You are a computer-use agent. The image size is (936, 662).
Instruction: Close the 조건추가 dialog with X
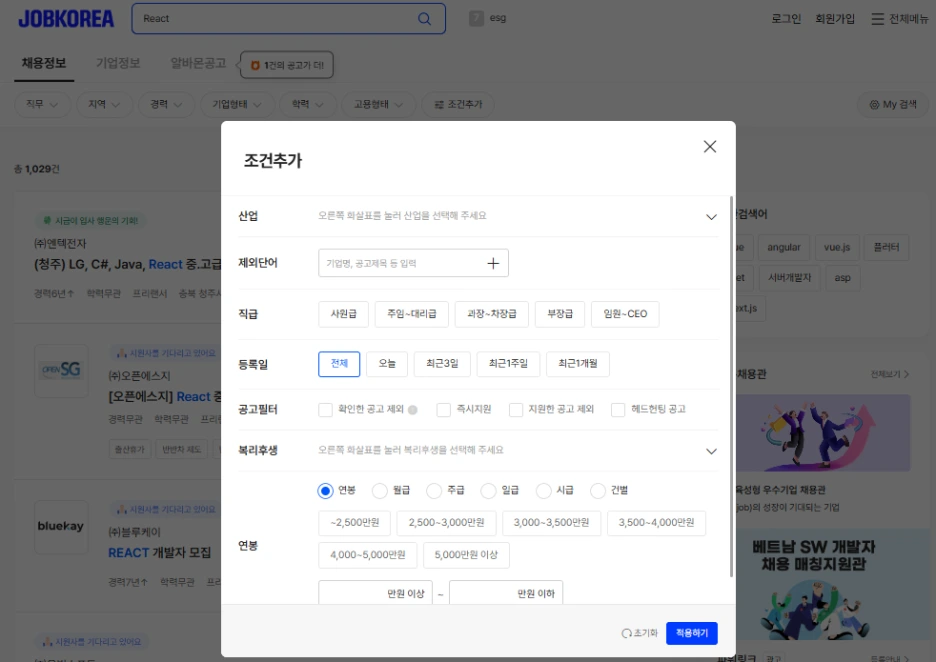coord(710,146)
